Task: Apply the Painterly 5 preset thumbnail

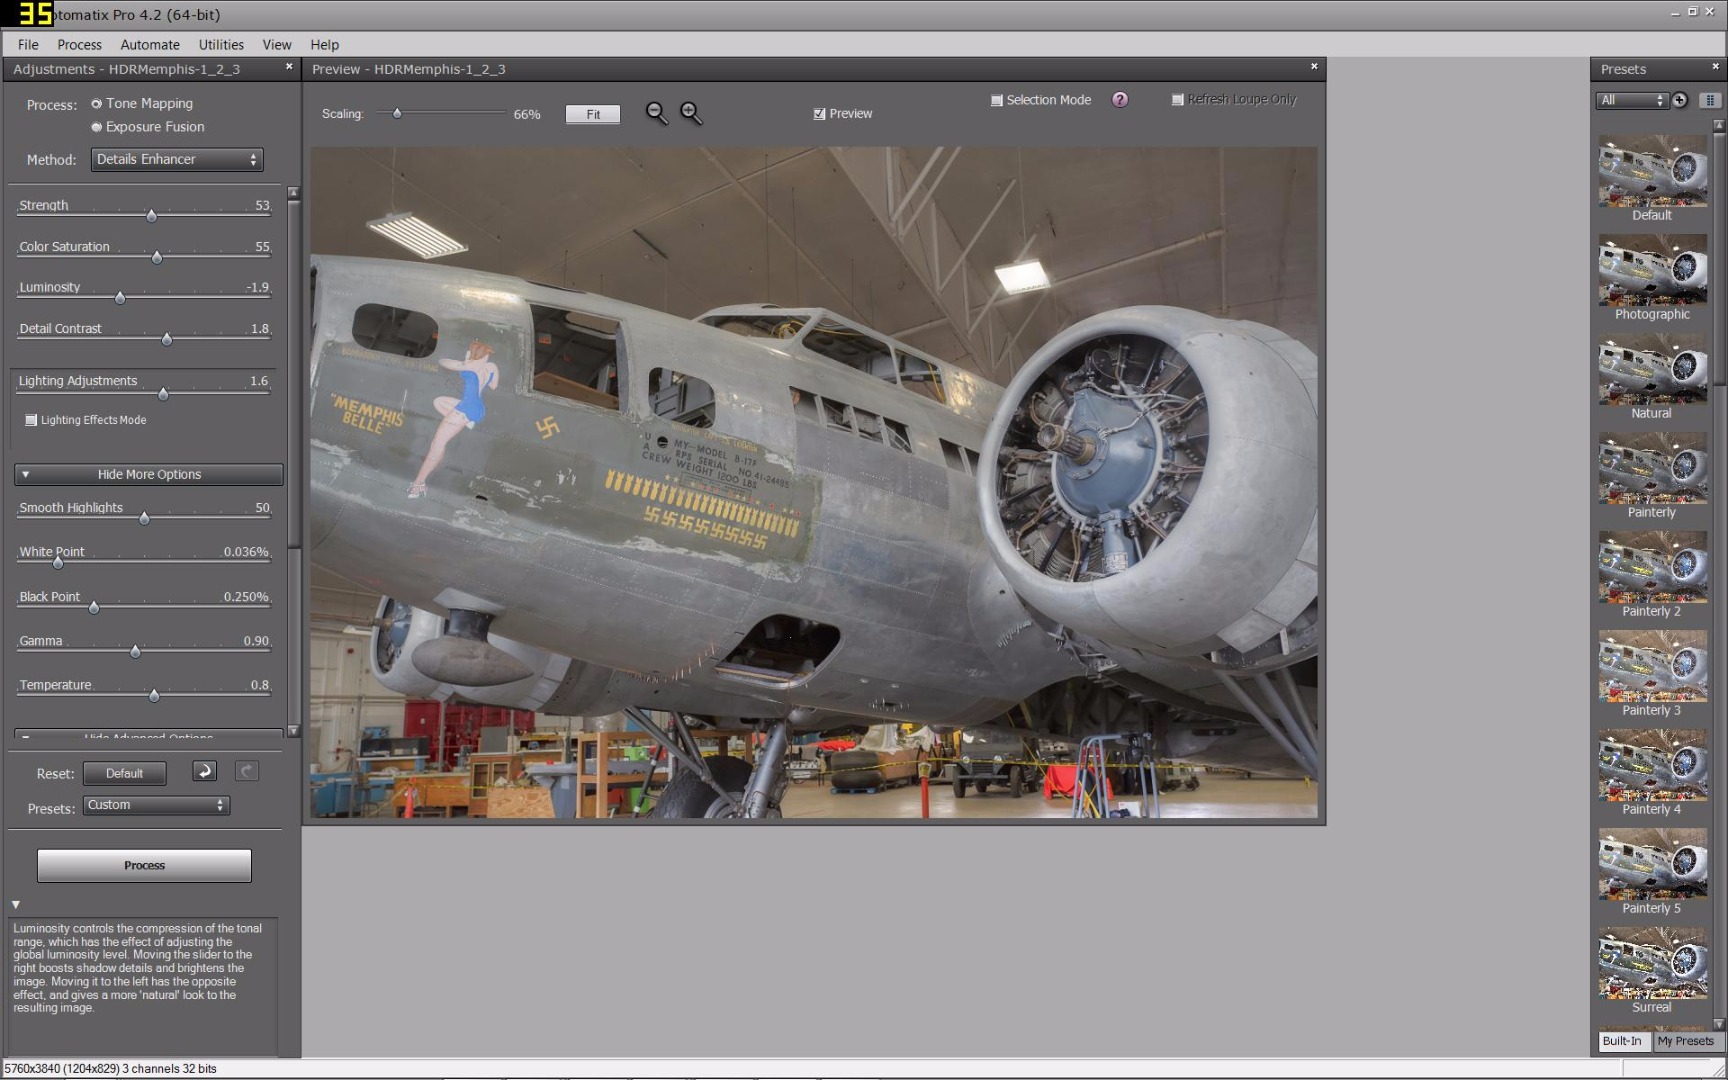Action: coord(1652,863)
